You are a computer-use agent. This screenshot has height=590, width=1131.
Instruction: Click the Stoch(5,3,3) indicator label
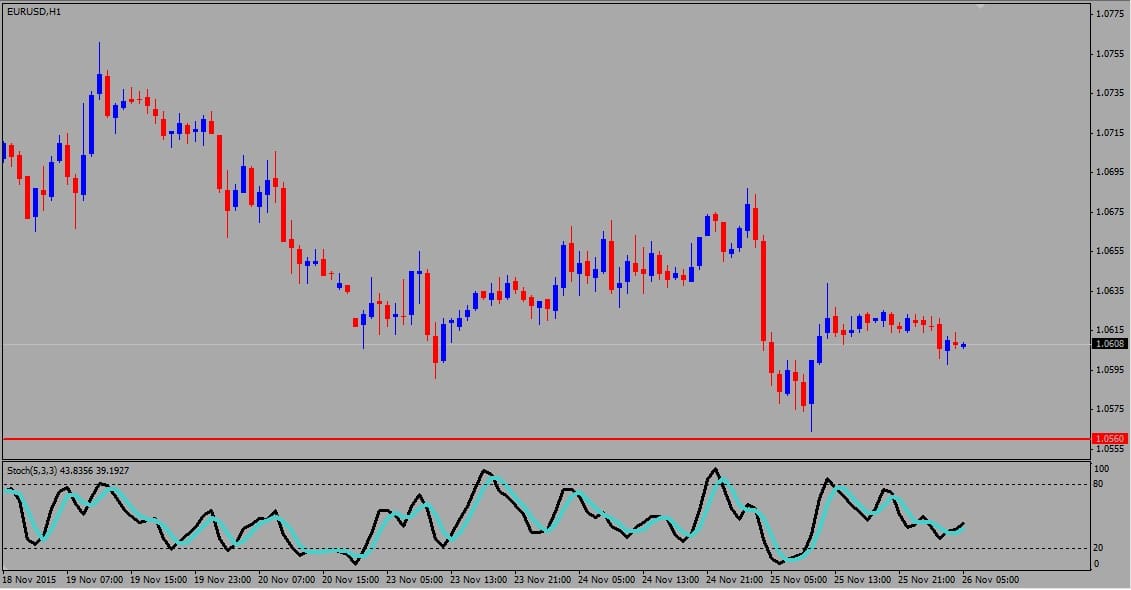[68, 471]
